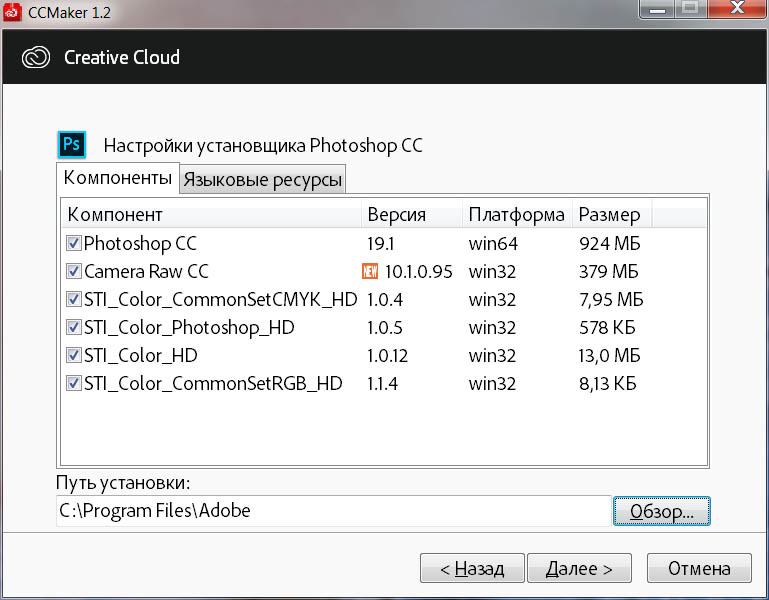769x600 pixels.
Task: Proceed with the Далее button
Action: [579, 568]
